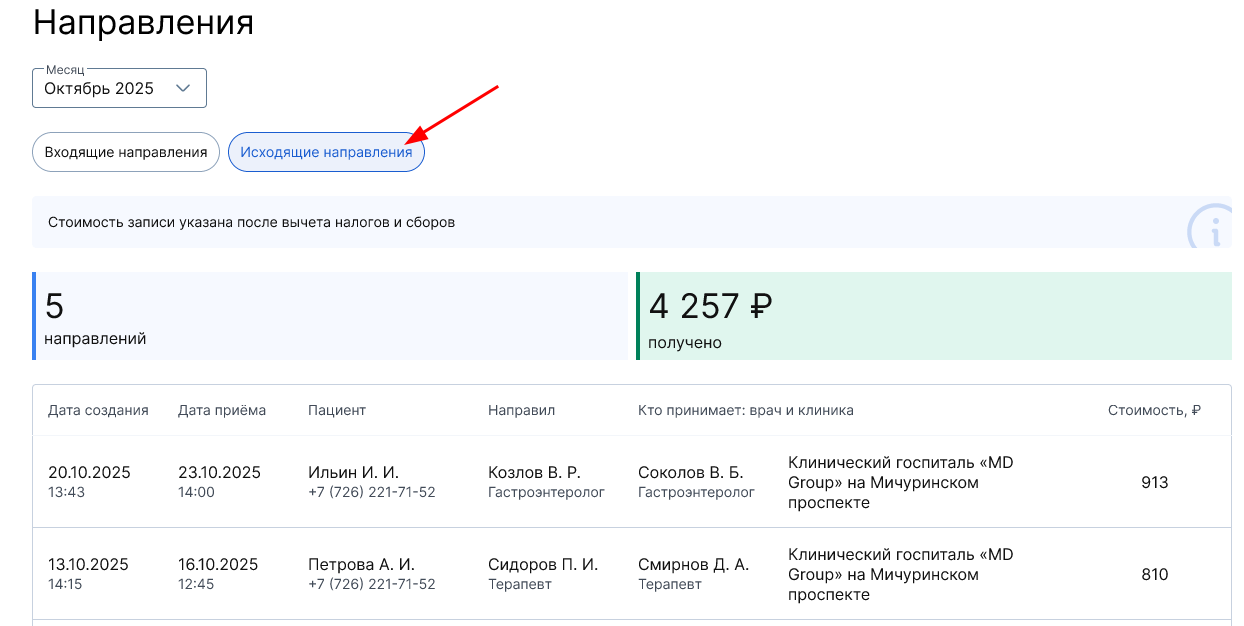Screen dimensions: 1244x626
Task: Click receiving doctor Смирнов Д. А.
Action: 693,564
